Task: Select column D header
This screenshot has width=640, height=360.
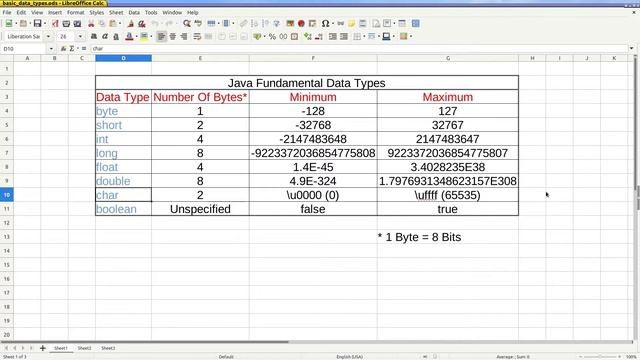Action: tap(123, 58)
